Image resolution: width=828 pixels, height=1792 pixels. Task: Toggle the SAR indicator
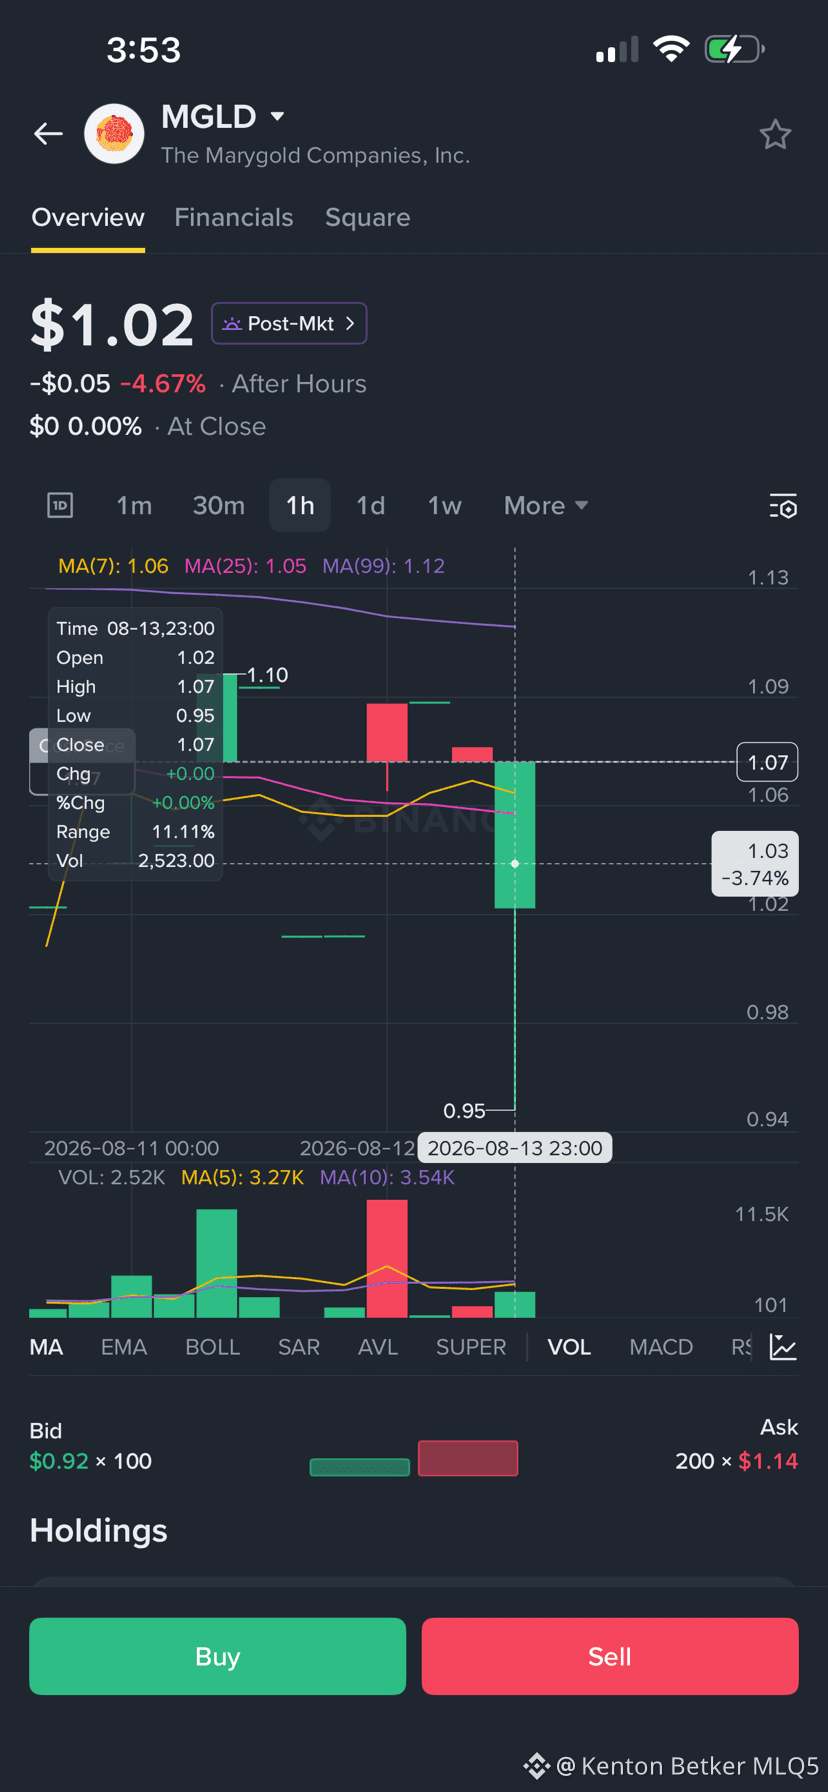299,1347
